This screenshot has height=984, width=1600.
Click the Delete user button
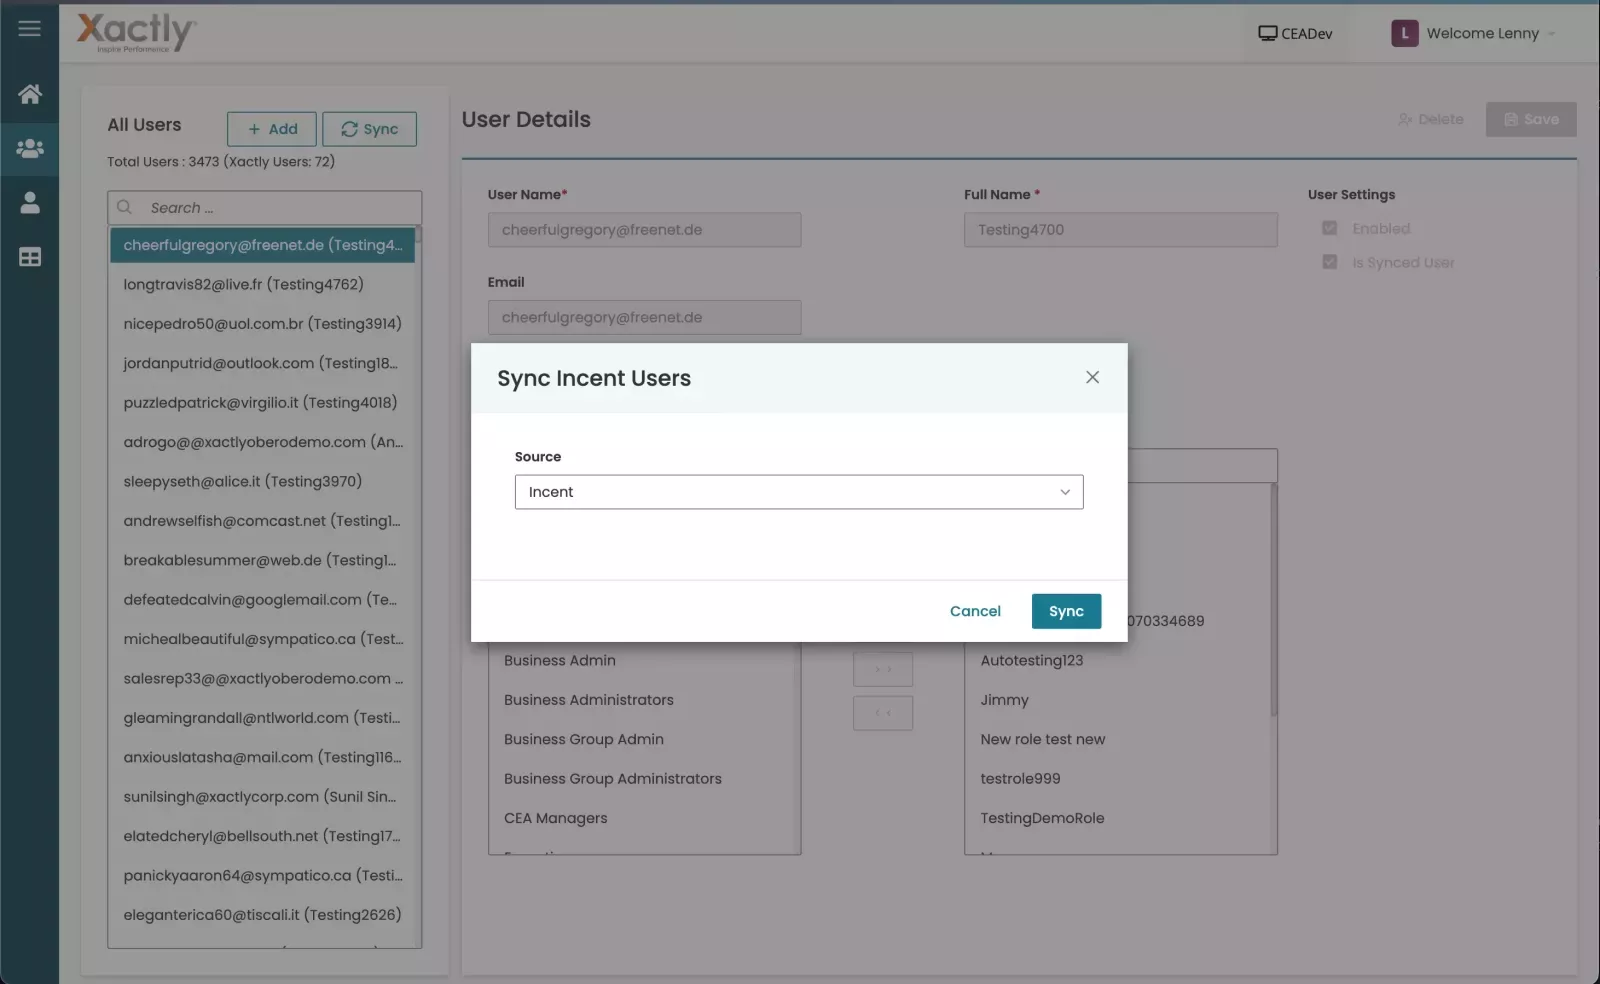pos(1430,119)
